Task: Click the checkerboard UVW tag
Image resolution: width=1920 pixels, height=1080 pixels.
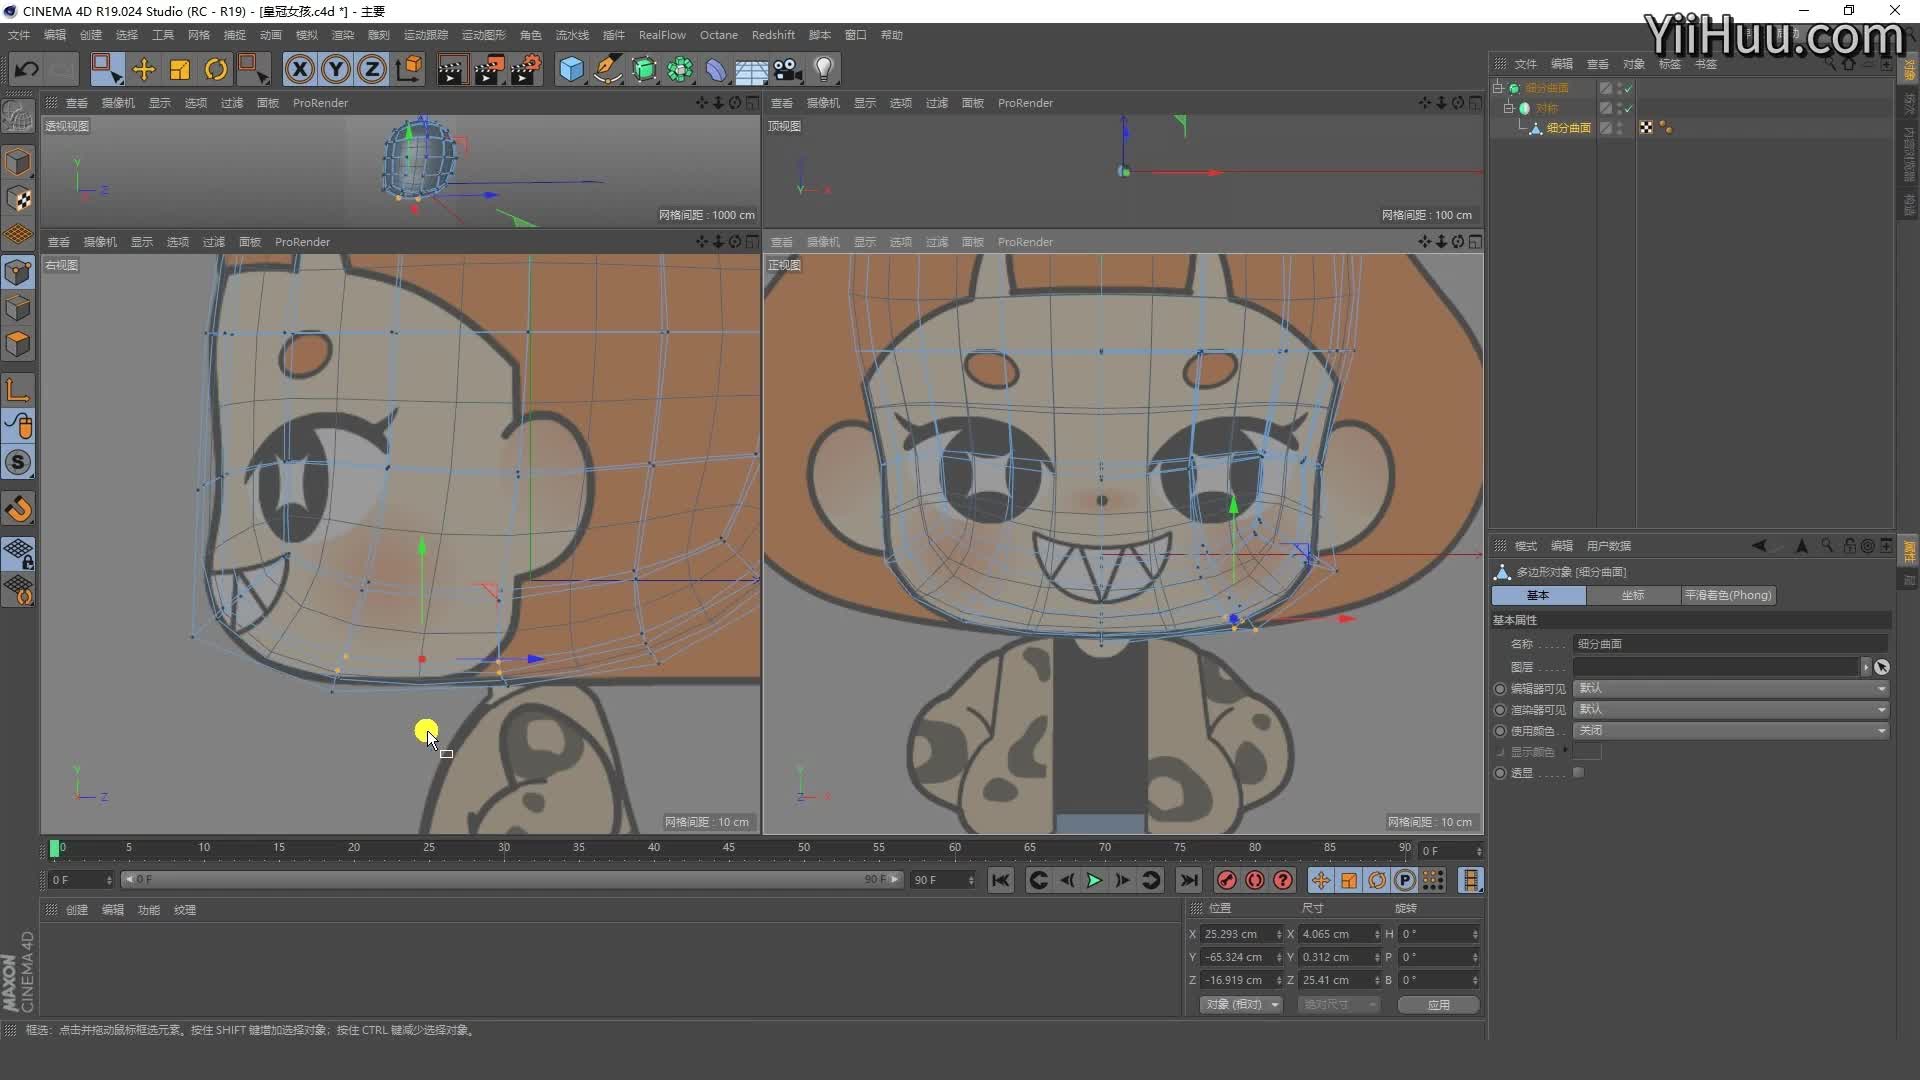Action: (x=1646, y=128)
